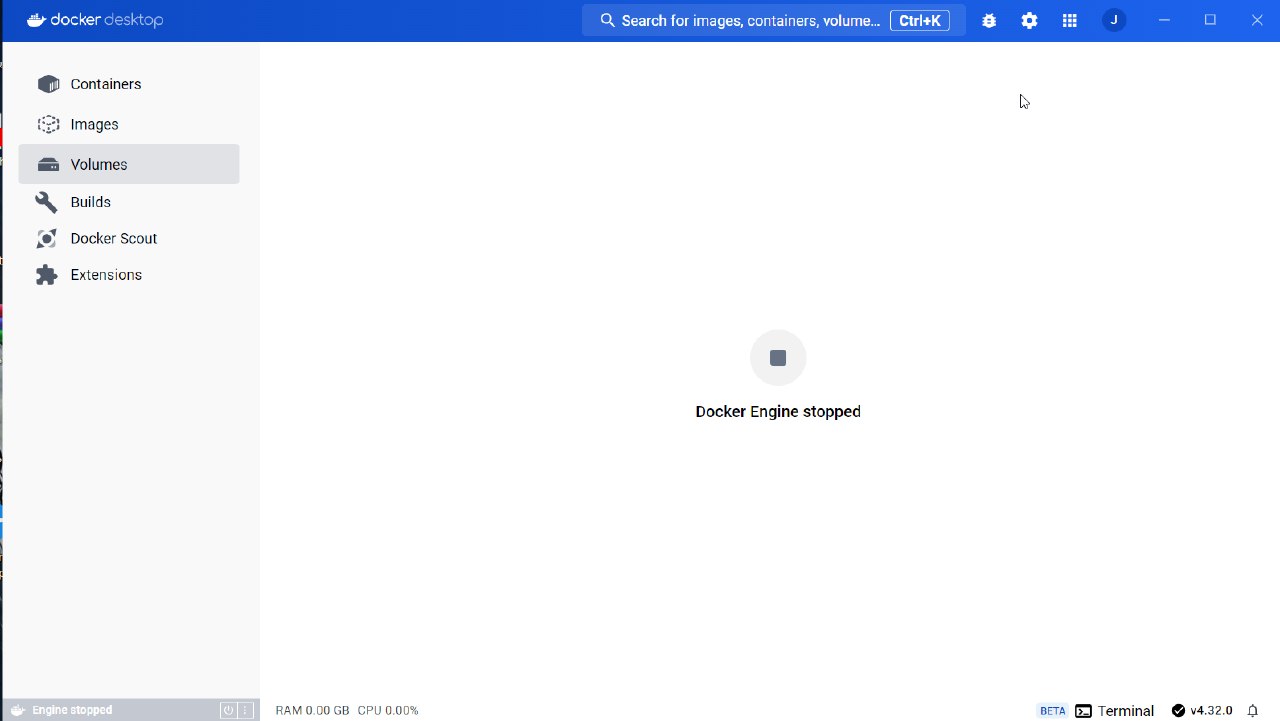Open Settings via the gear icon
The width and height of the screenshot is (1280, 721).
[x=1029, y=21]
